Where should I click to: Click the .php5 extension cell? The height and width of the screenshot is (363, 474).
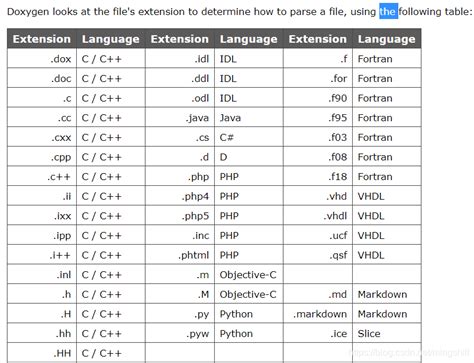pyautogui.click(x=180, y=216)
